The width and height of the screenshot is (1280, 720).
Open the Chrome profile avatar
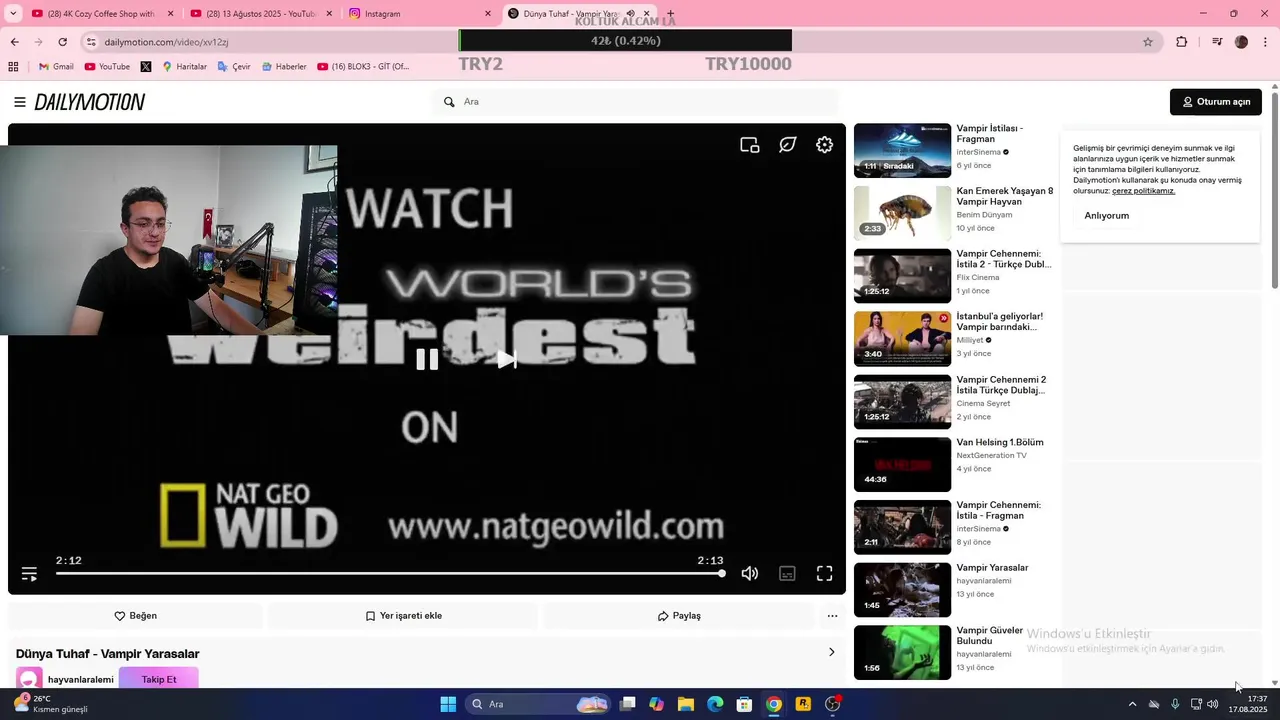point(1241,42)
